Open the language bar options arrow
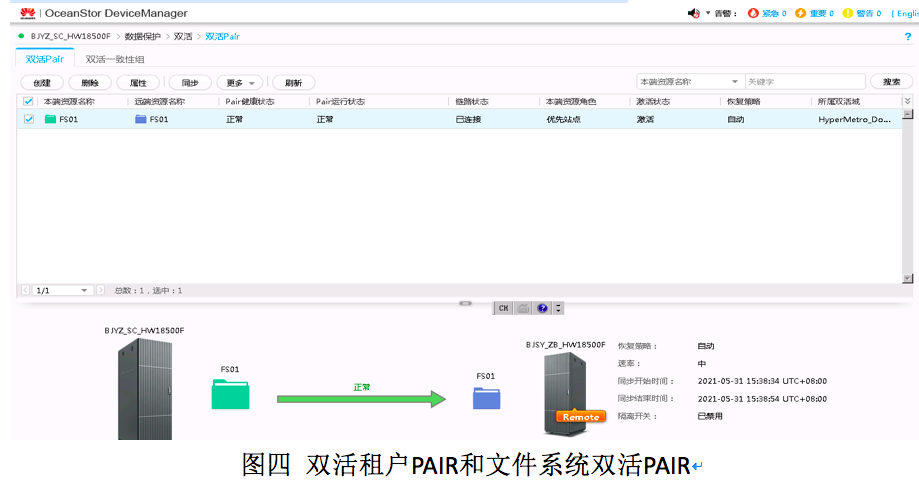 point(559,308)
